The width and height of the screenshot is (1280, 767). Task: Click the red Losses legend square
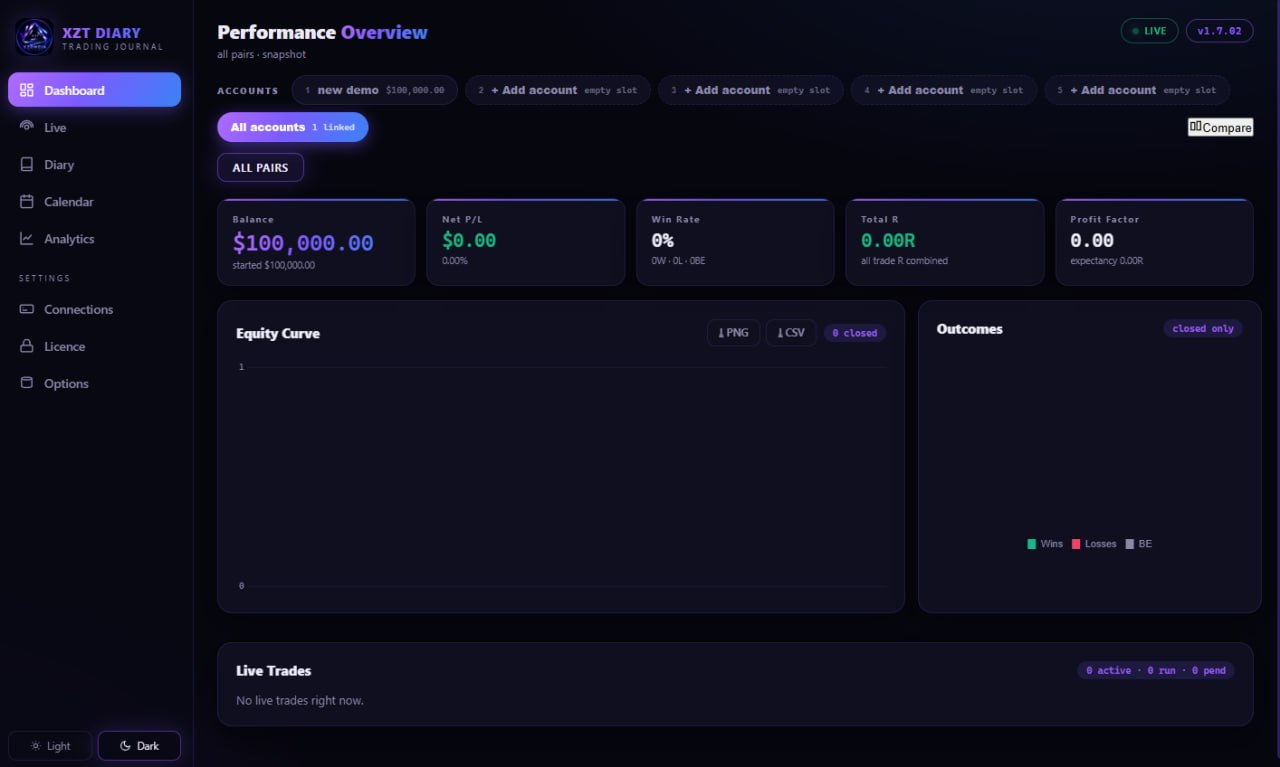pyautogui.click(x=1076, y=544)
